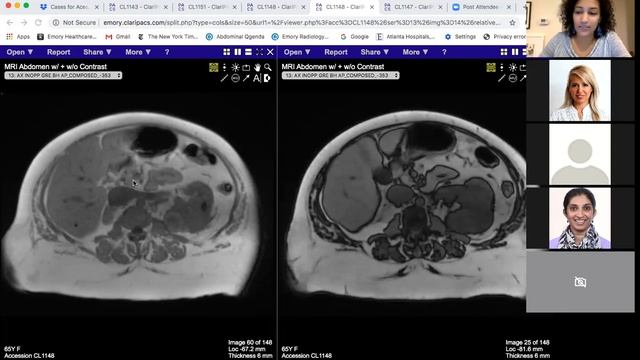Select the brightness/contrast window tool in right viewer

513,67
